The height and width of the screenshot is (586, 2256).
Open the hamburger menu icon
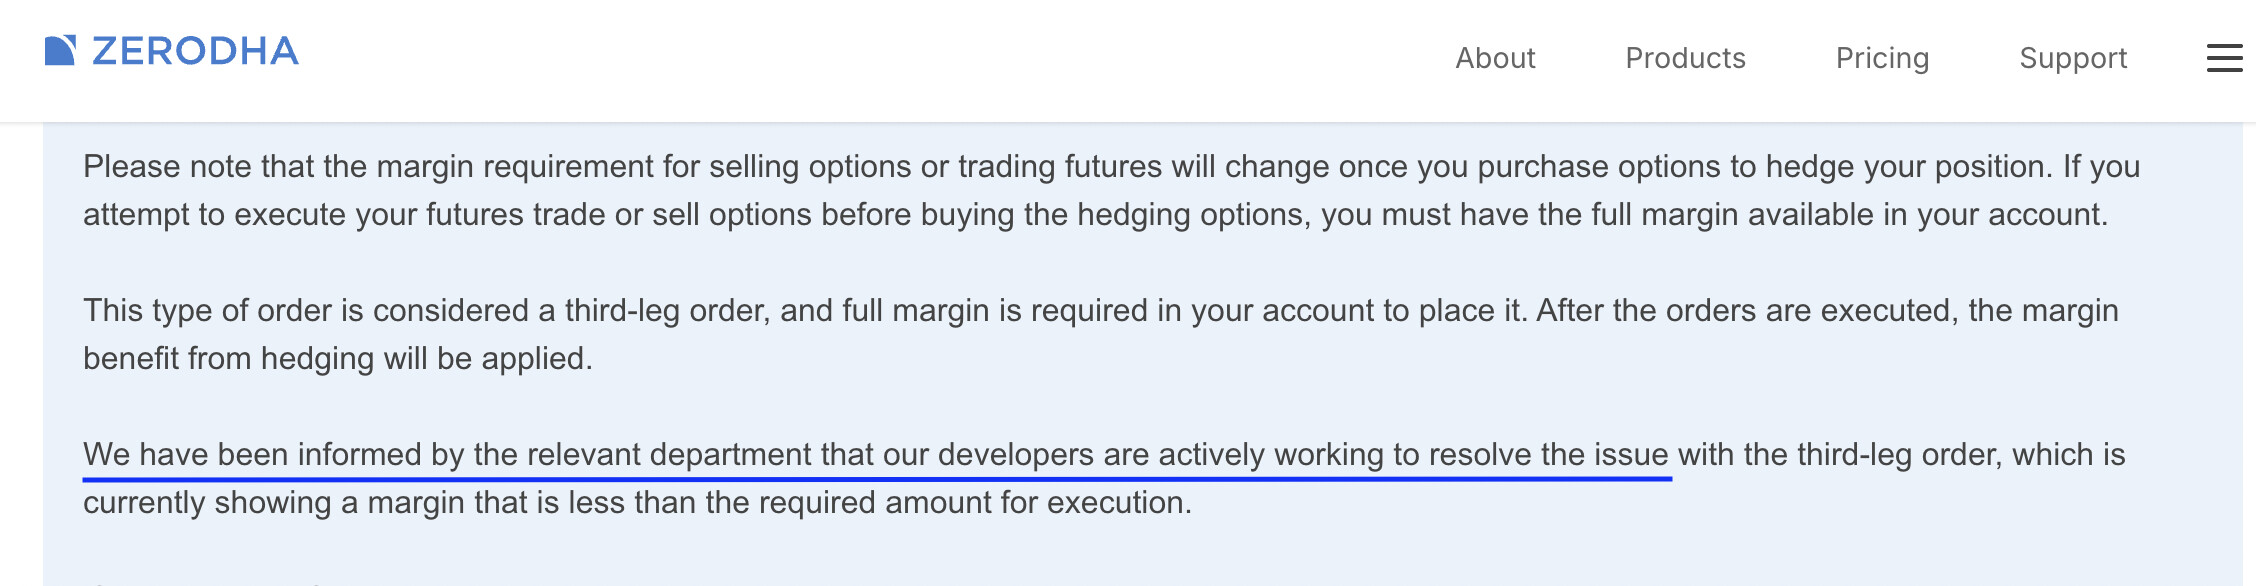tap(2225, 58)
